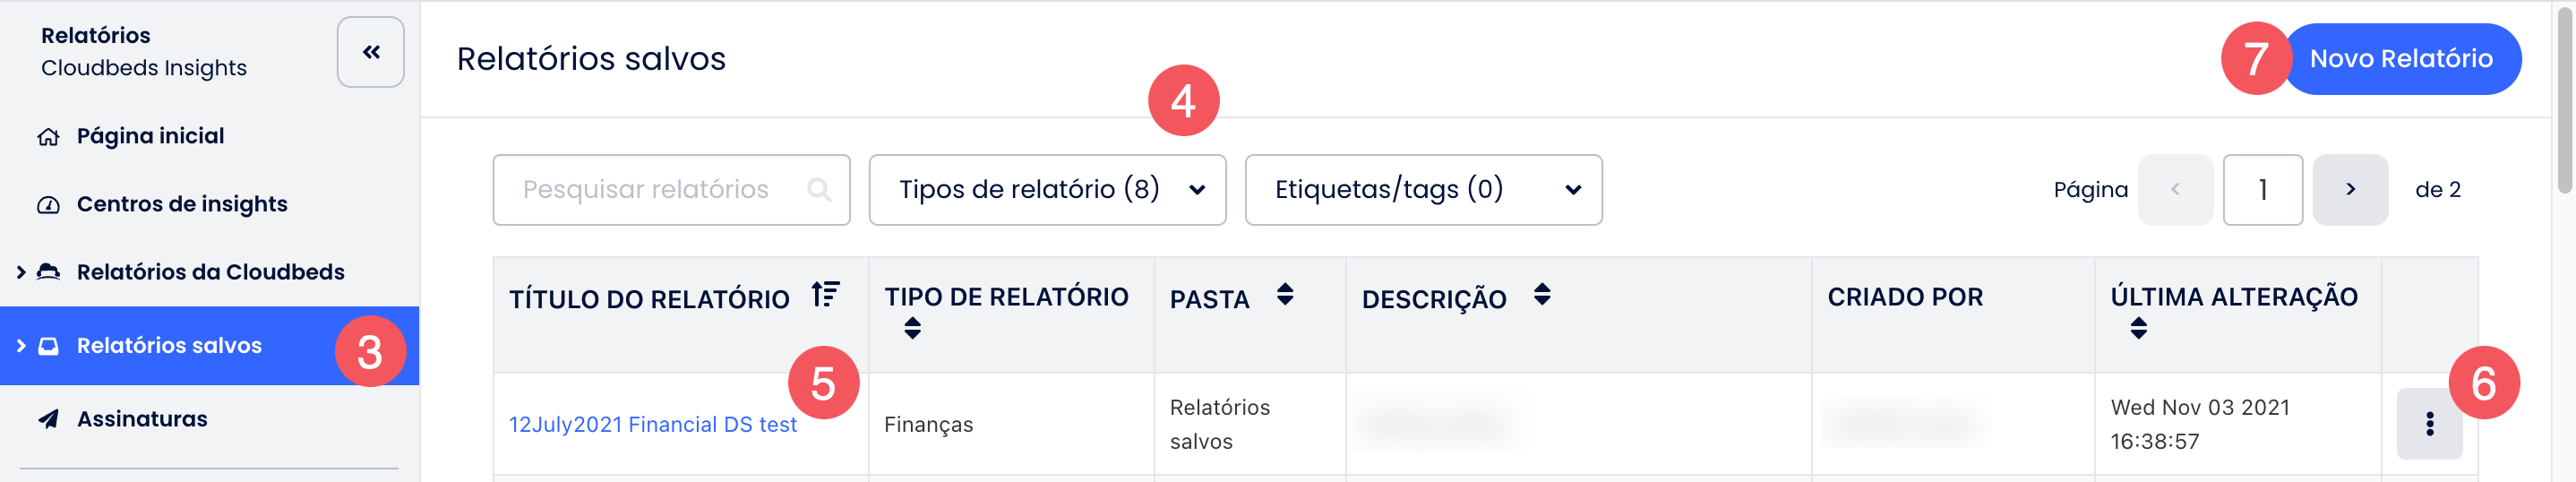Image resolution: width=2576 pixels, height=482 pixels.
Task: Expand Relatórios da Cloudbeds tree chevron
Action: [x=21, y=272]
